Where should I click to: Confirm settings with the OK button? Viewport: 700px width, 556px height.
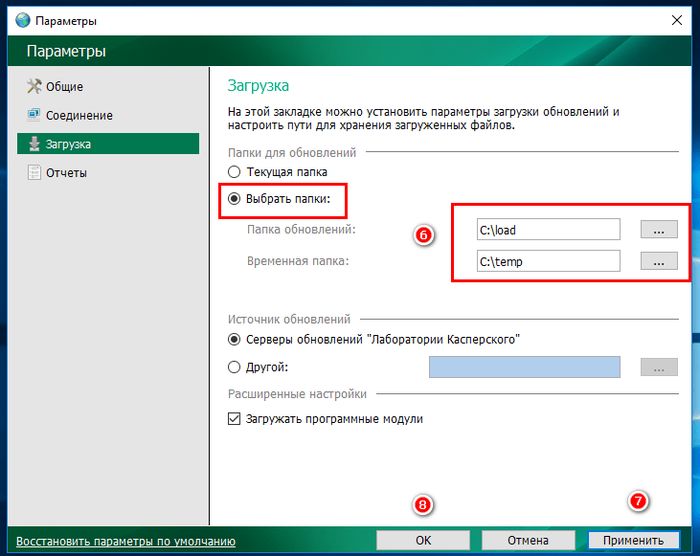[x=423, y=540]
